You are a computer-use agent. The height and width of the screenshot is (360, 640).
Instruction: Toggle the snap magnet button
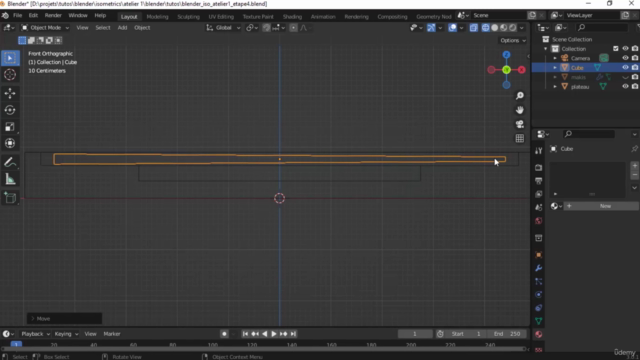coord(267,28)
